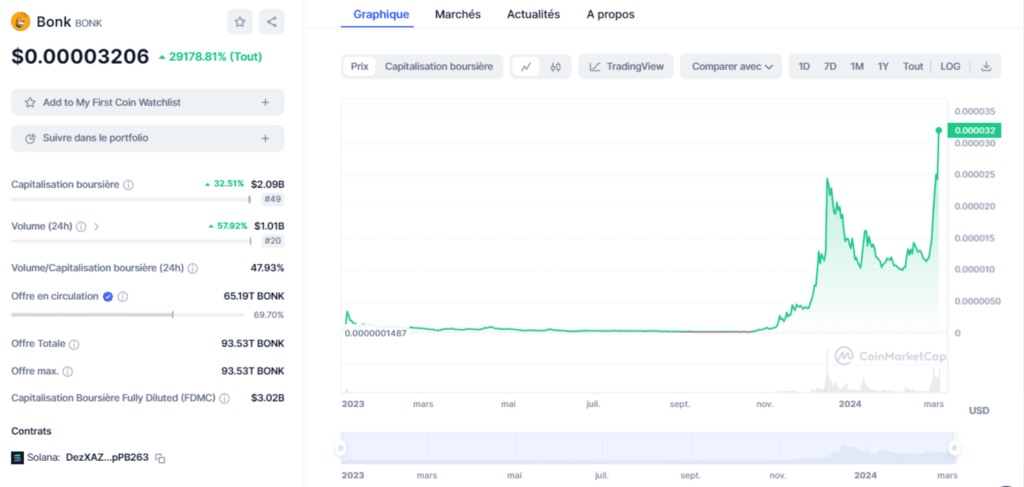Image resolution: width=1024 pixels, height=487 pixels.
Task: Copy the Solana contract address
Action: click(160, 458)
